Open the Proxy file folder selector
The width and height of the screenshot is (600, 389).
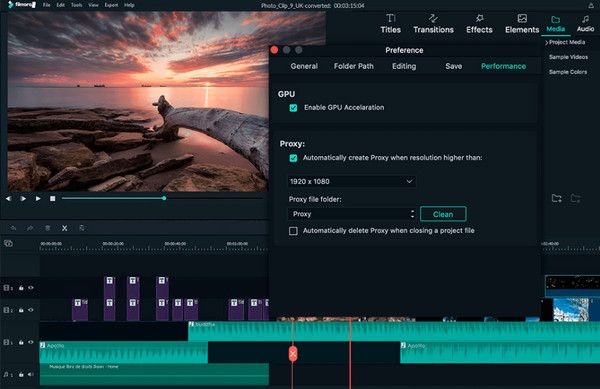(351, 214)
